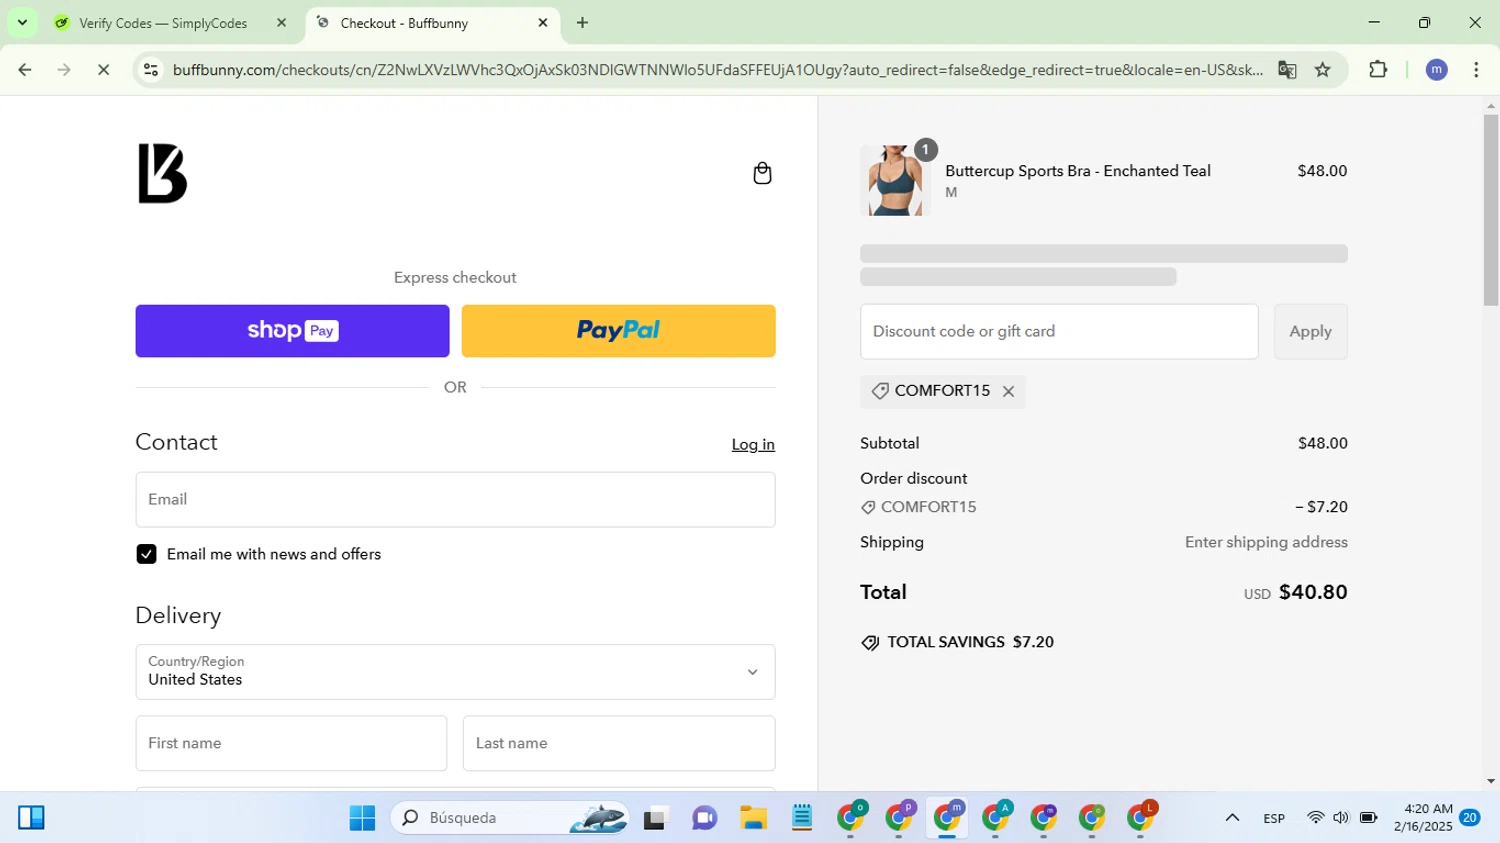Click the Buttercup Sports Bra - Enchanted Teal title
Viewport: 1500px width, 843px height.
coord(1078,171)
